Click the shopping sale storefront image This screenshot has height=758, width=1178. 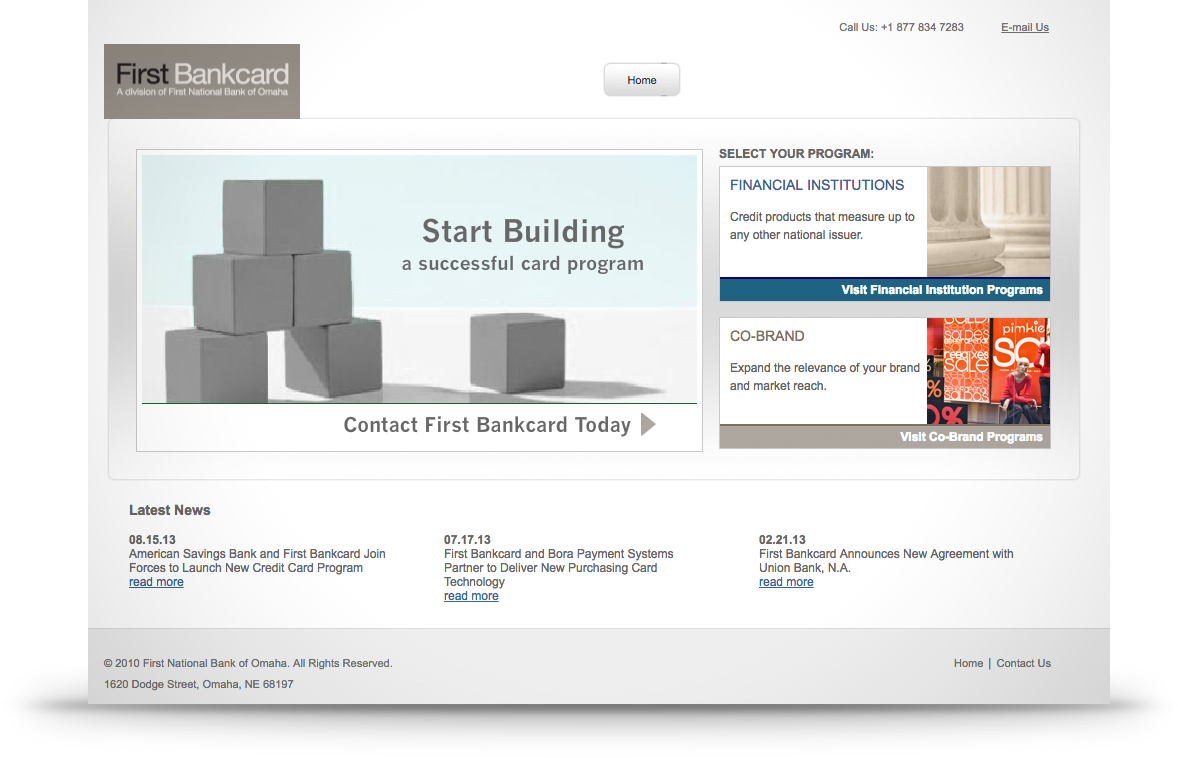pos(988,371)
